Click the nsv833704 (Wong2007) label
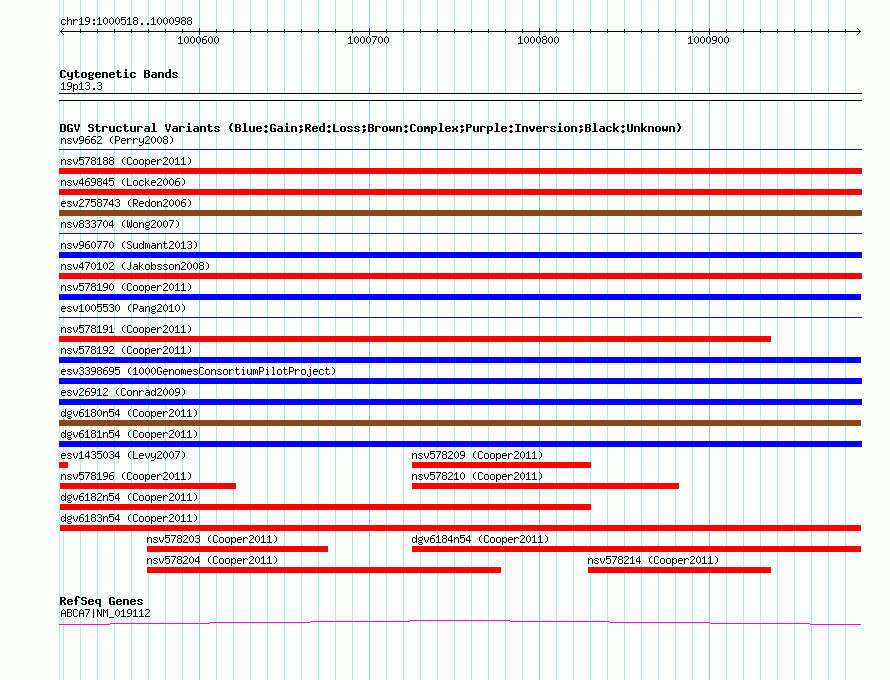Viewport: 890px width, 680px height. tap(120, 224)
